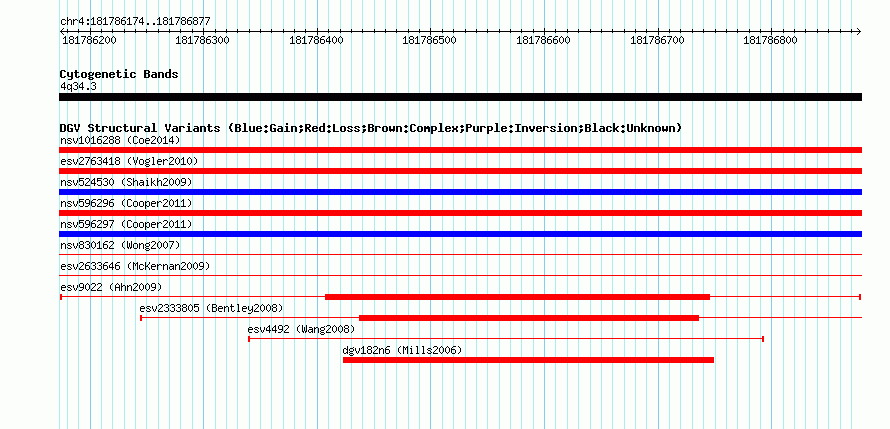
Task: Click ruler tick label 181786500
Action: (430, 40)
